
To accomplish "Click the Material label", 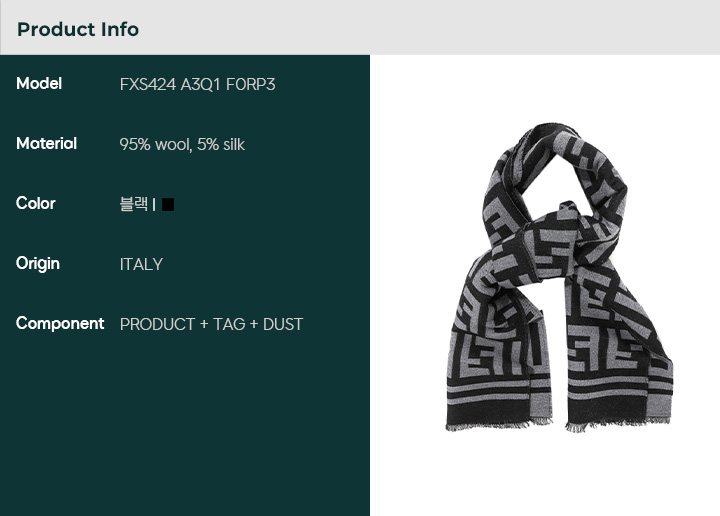I will 46,144.
